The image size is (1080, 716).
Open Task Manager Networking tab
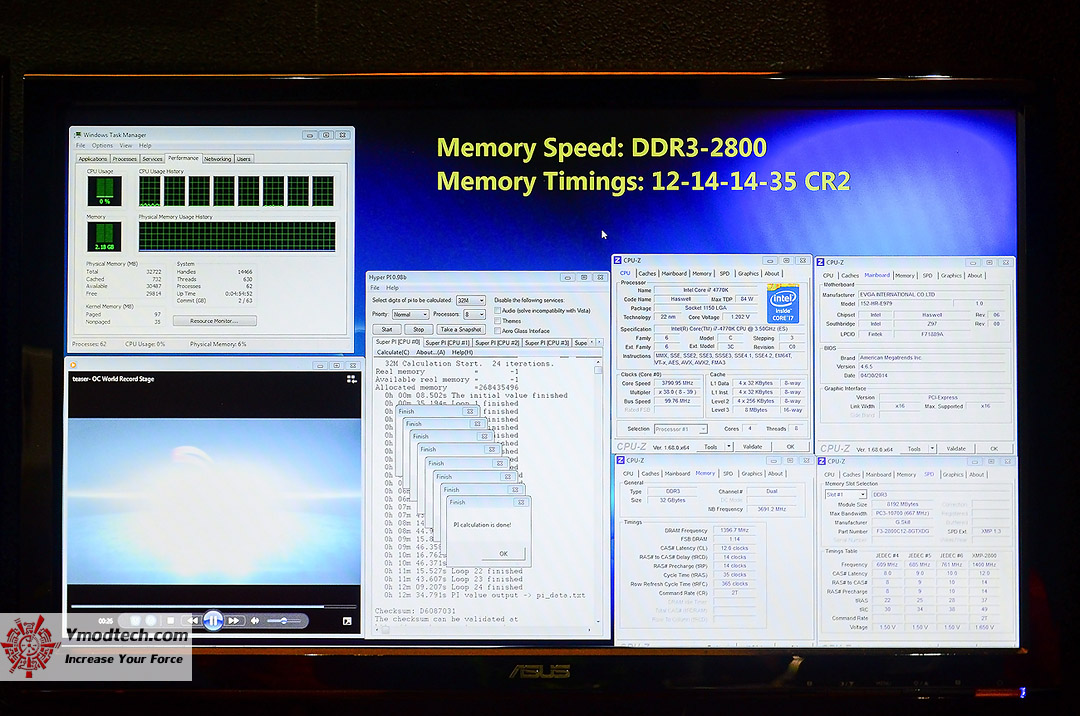218,159
